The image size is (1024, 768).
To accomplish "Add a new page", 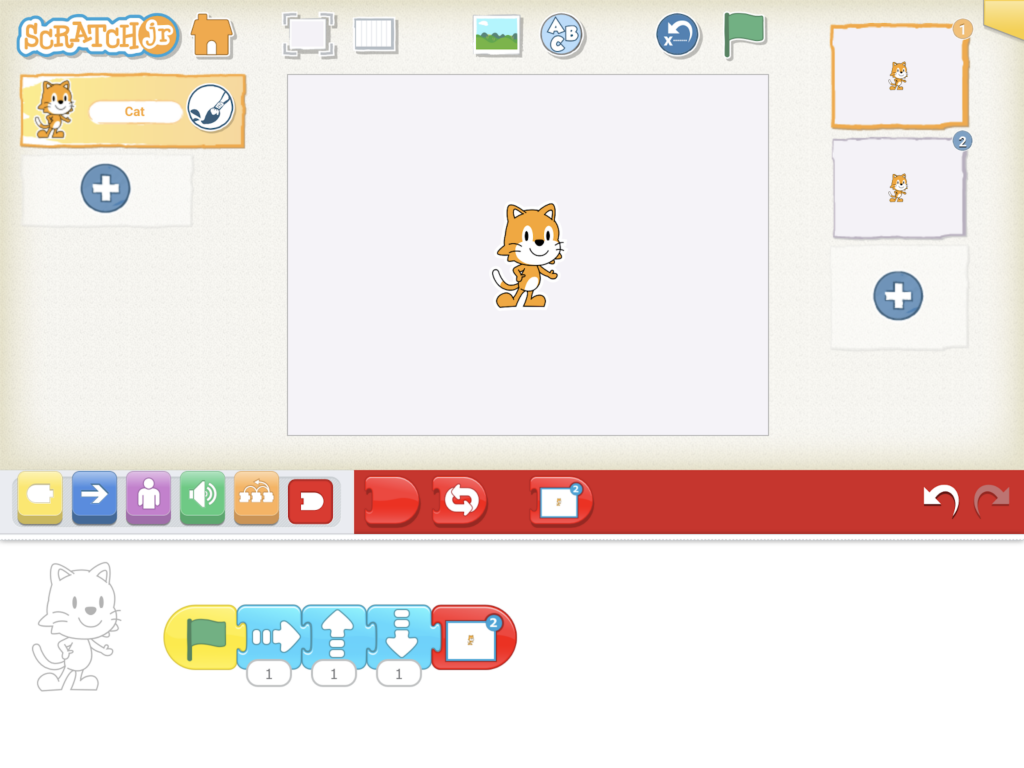I will pos(898,296).
